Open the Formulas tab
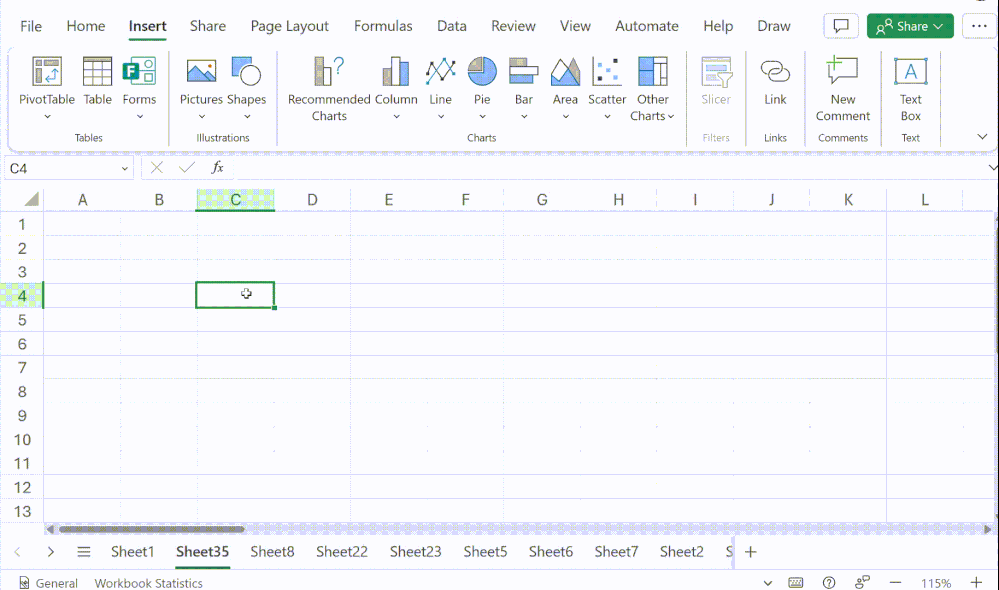This screenshot has height=590, width=999. 383,26
